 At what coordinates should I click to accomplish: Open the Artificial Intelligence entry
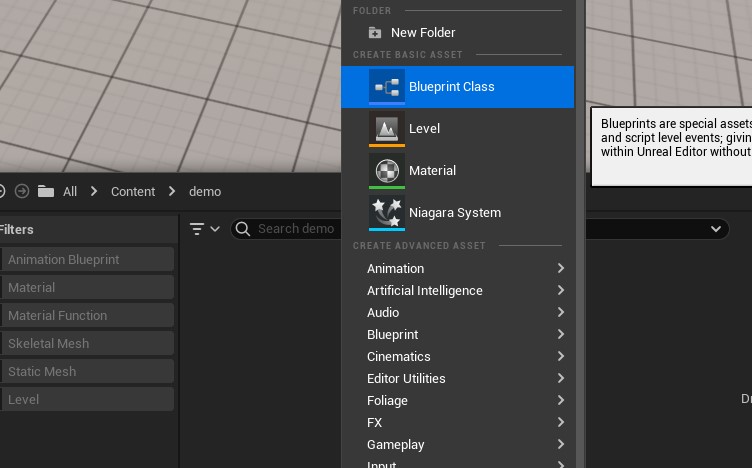[458, 291]
